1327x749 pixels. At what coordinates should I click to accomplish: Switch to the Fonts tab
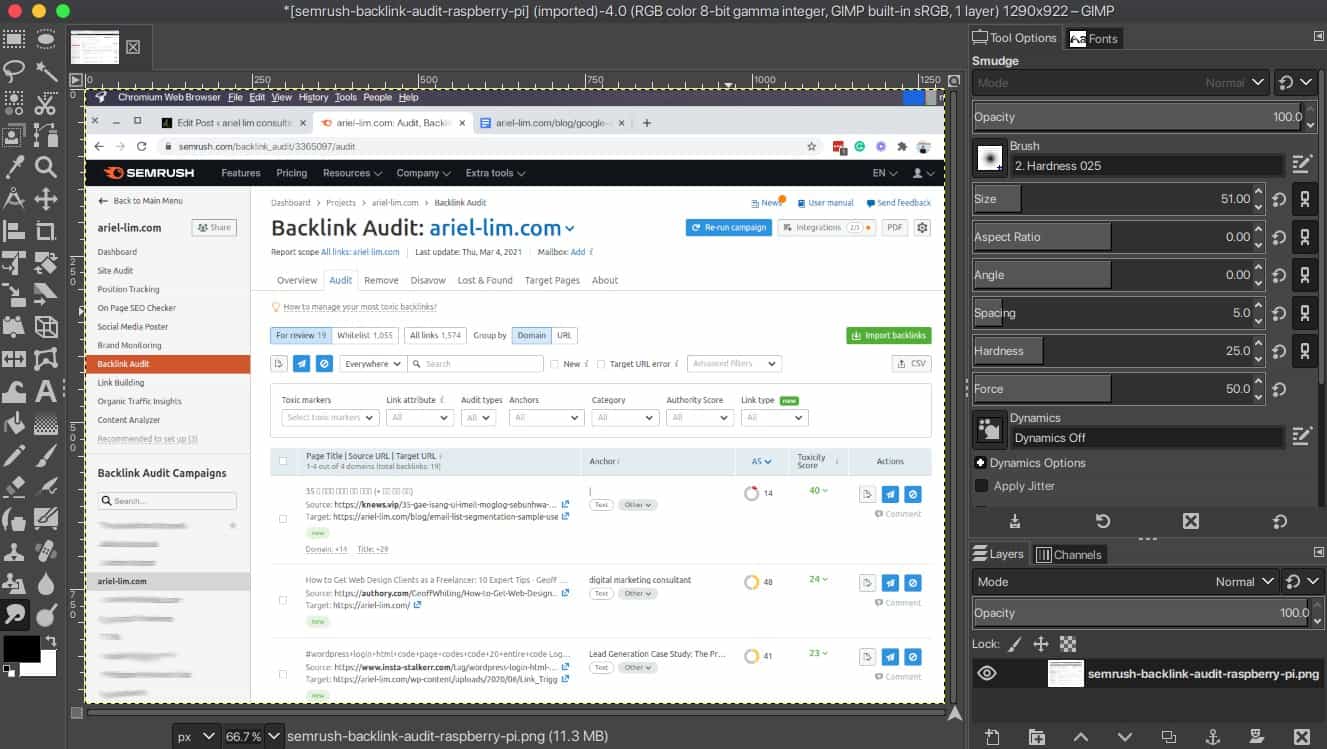coord(1093,38)
